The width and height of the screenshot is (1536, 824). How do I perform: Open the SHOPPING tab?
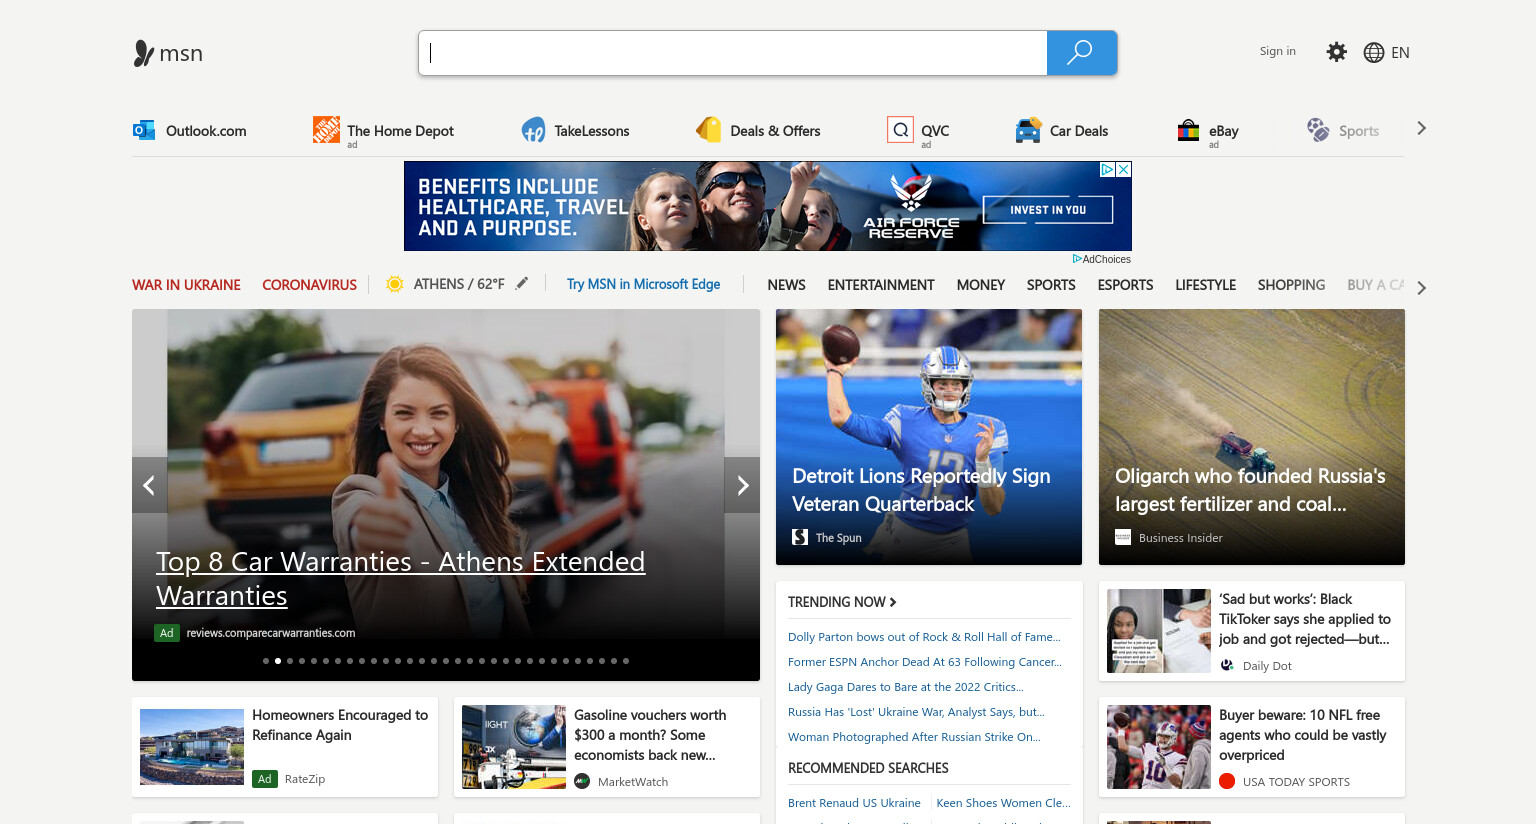1291,285
